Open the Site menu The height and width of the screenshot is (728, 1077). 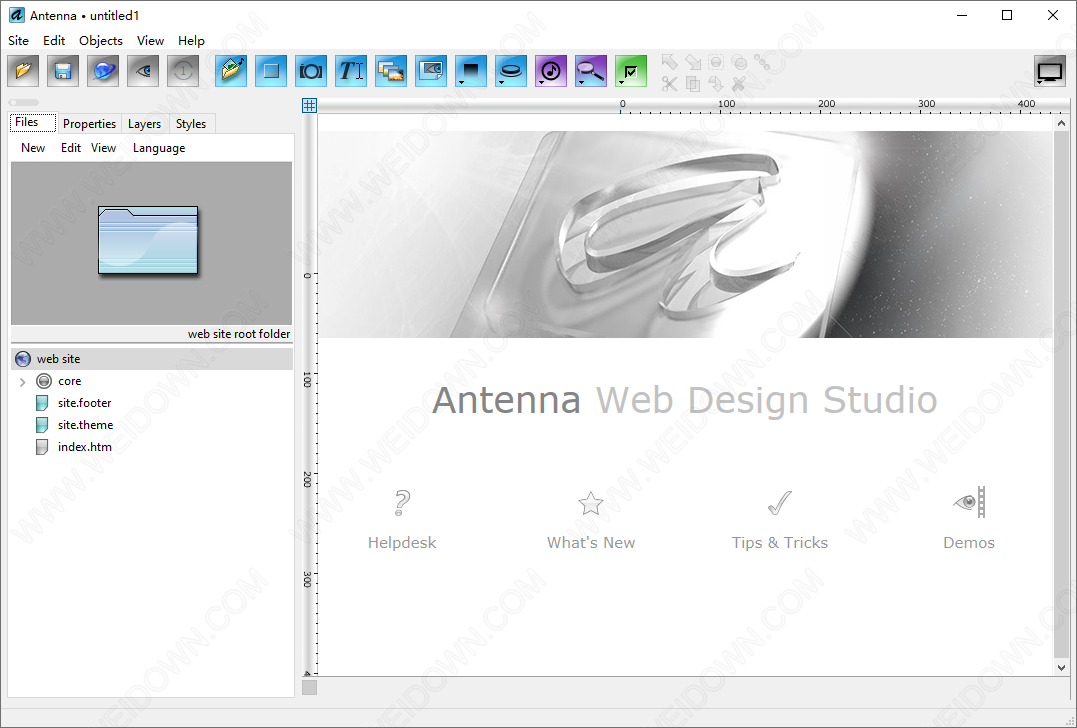19,41
